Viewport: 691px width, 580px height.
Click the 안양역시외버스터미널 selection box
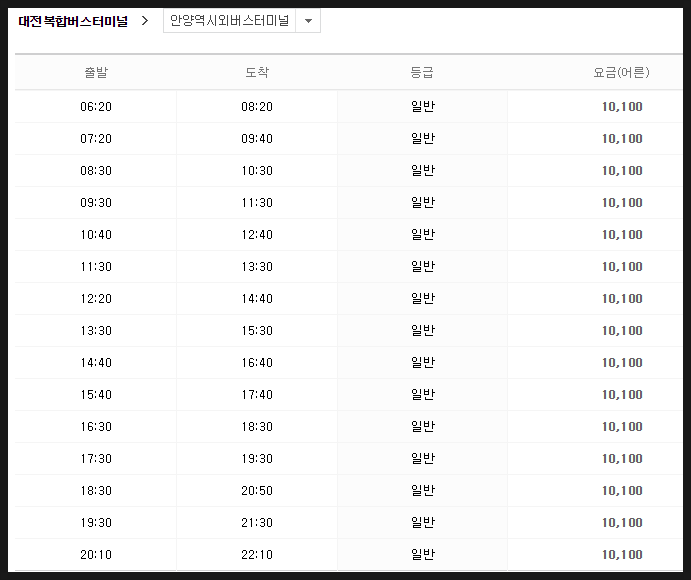coord(242,21)
